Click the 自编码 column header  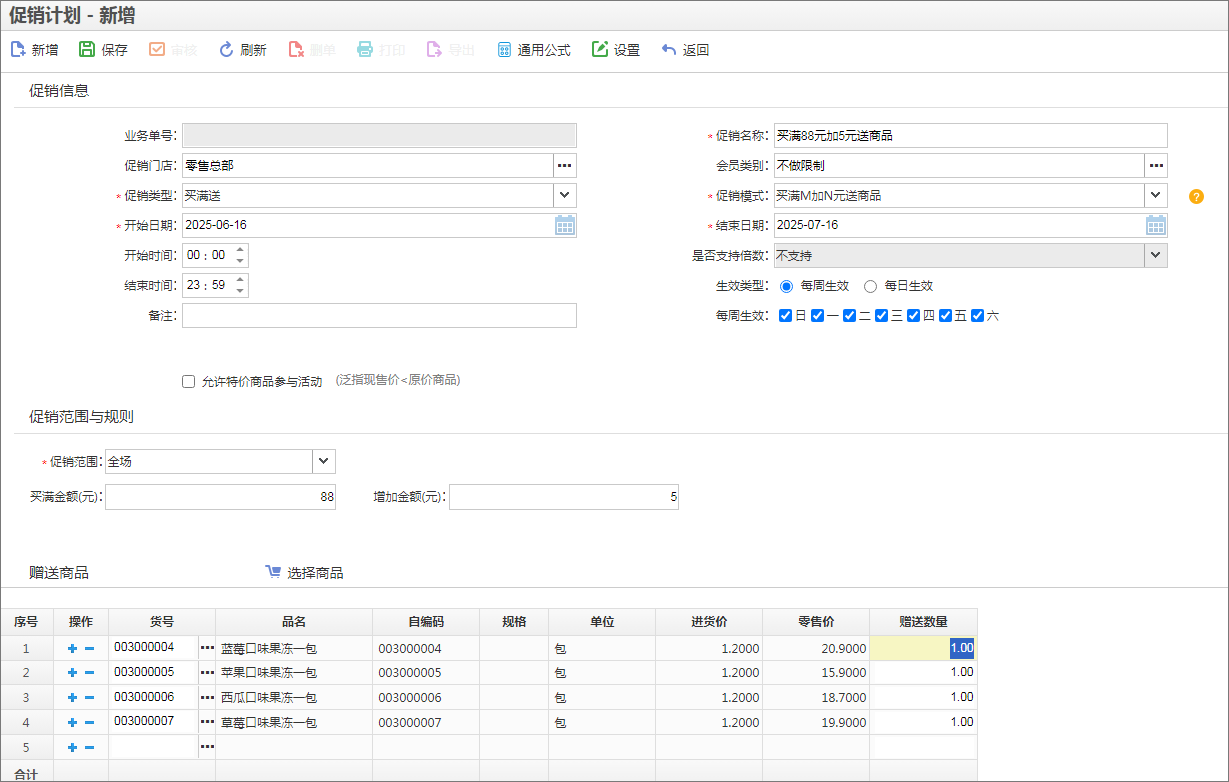(426, 622)
